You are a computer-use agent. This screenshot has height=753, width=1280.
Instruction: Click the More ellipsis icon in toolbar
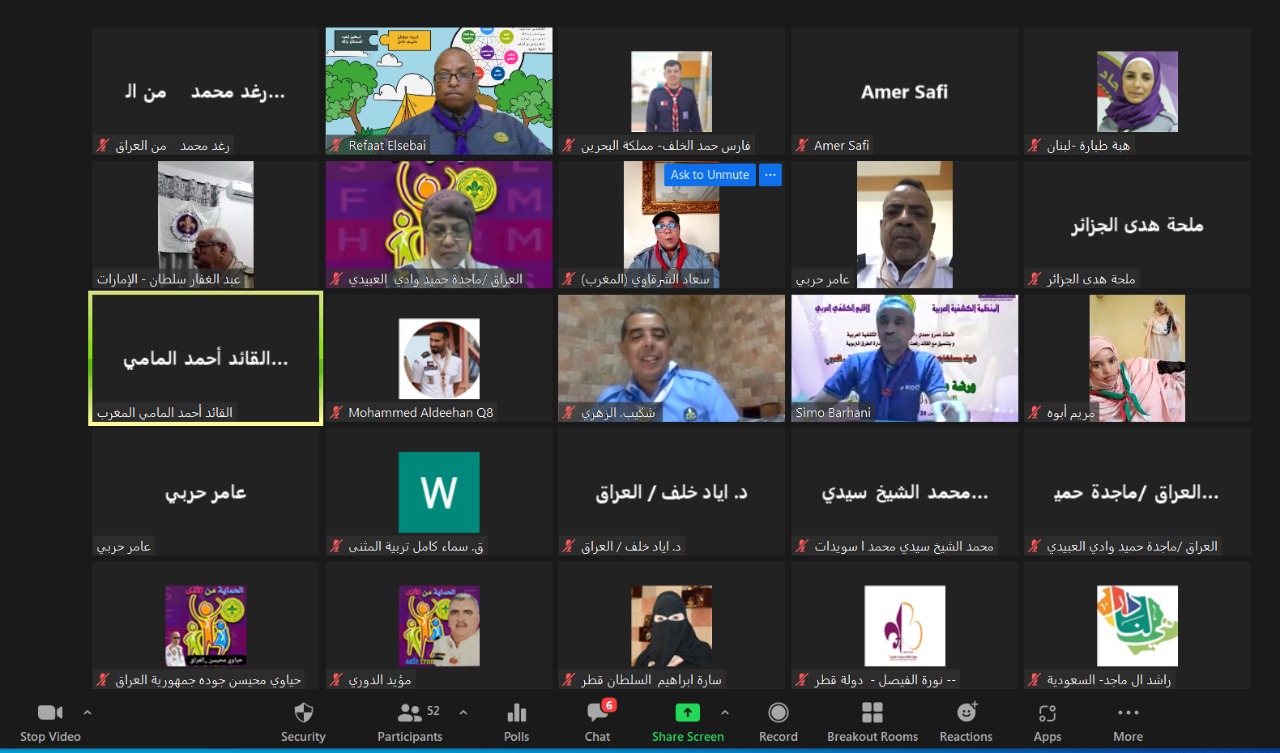pyautogui.click(x=1127, y=712)
